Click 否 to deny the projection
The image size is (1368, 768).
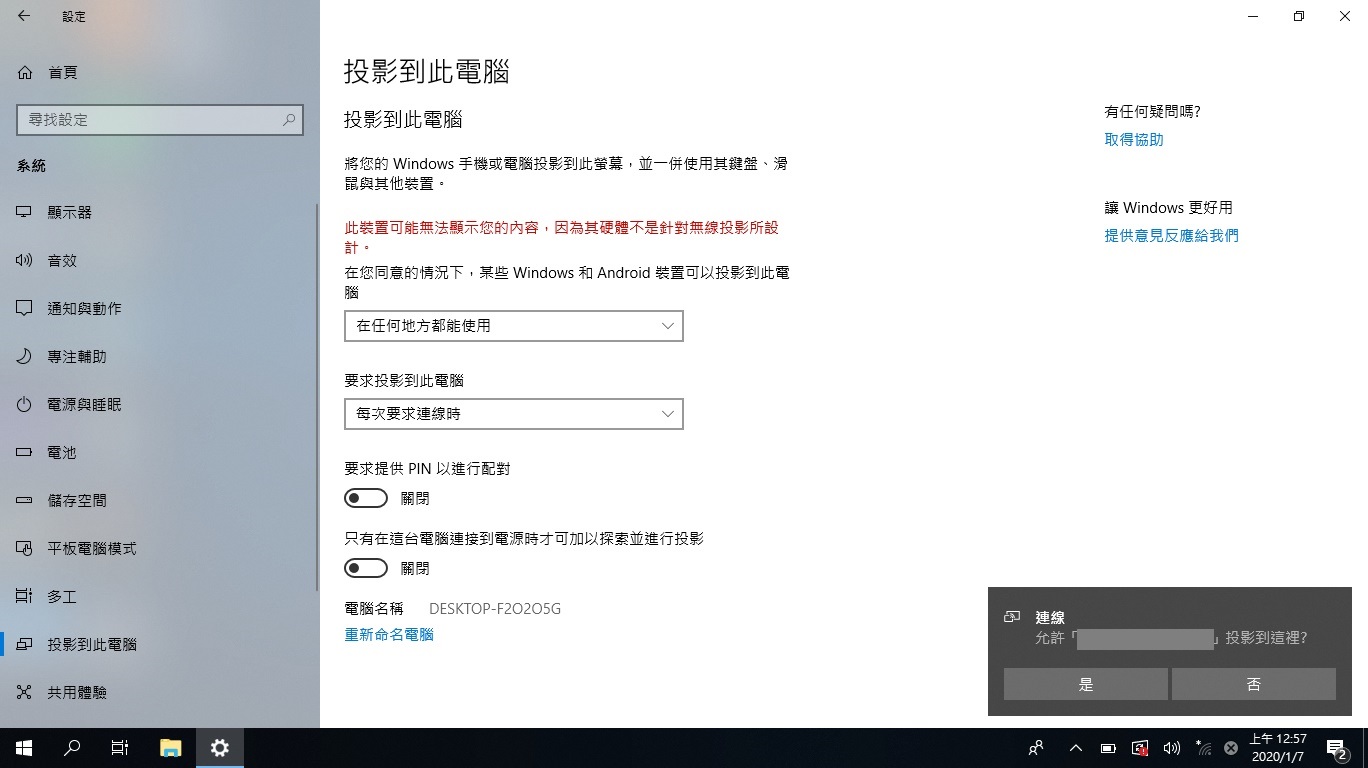1254,684
